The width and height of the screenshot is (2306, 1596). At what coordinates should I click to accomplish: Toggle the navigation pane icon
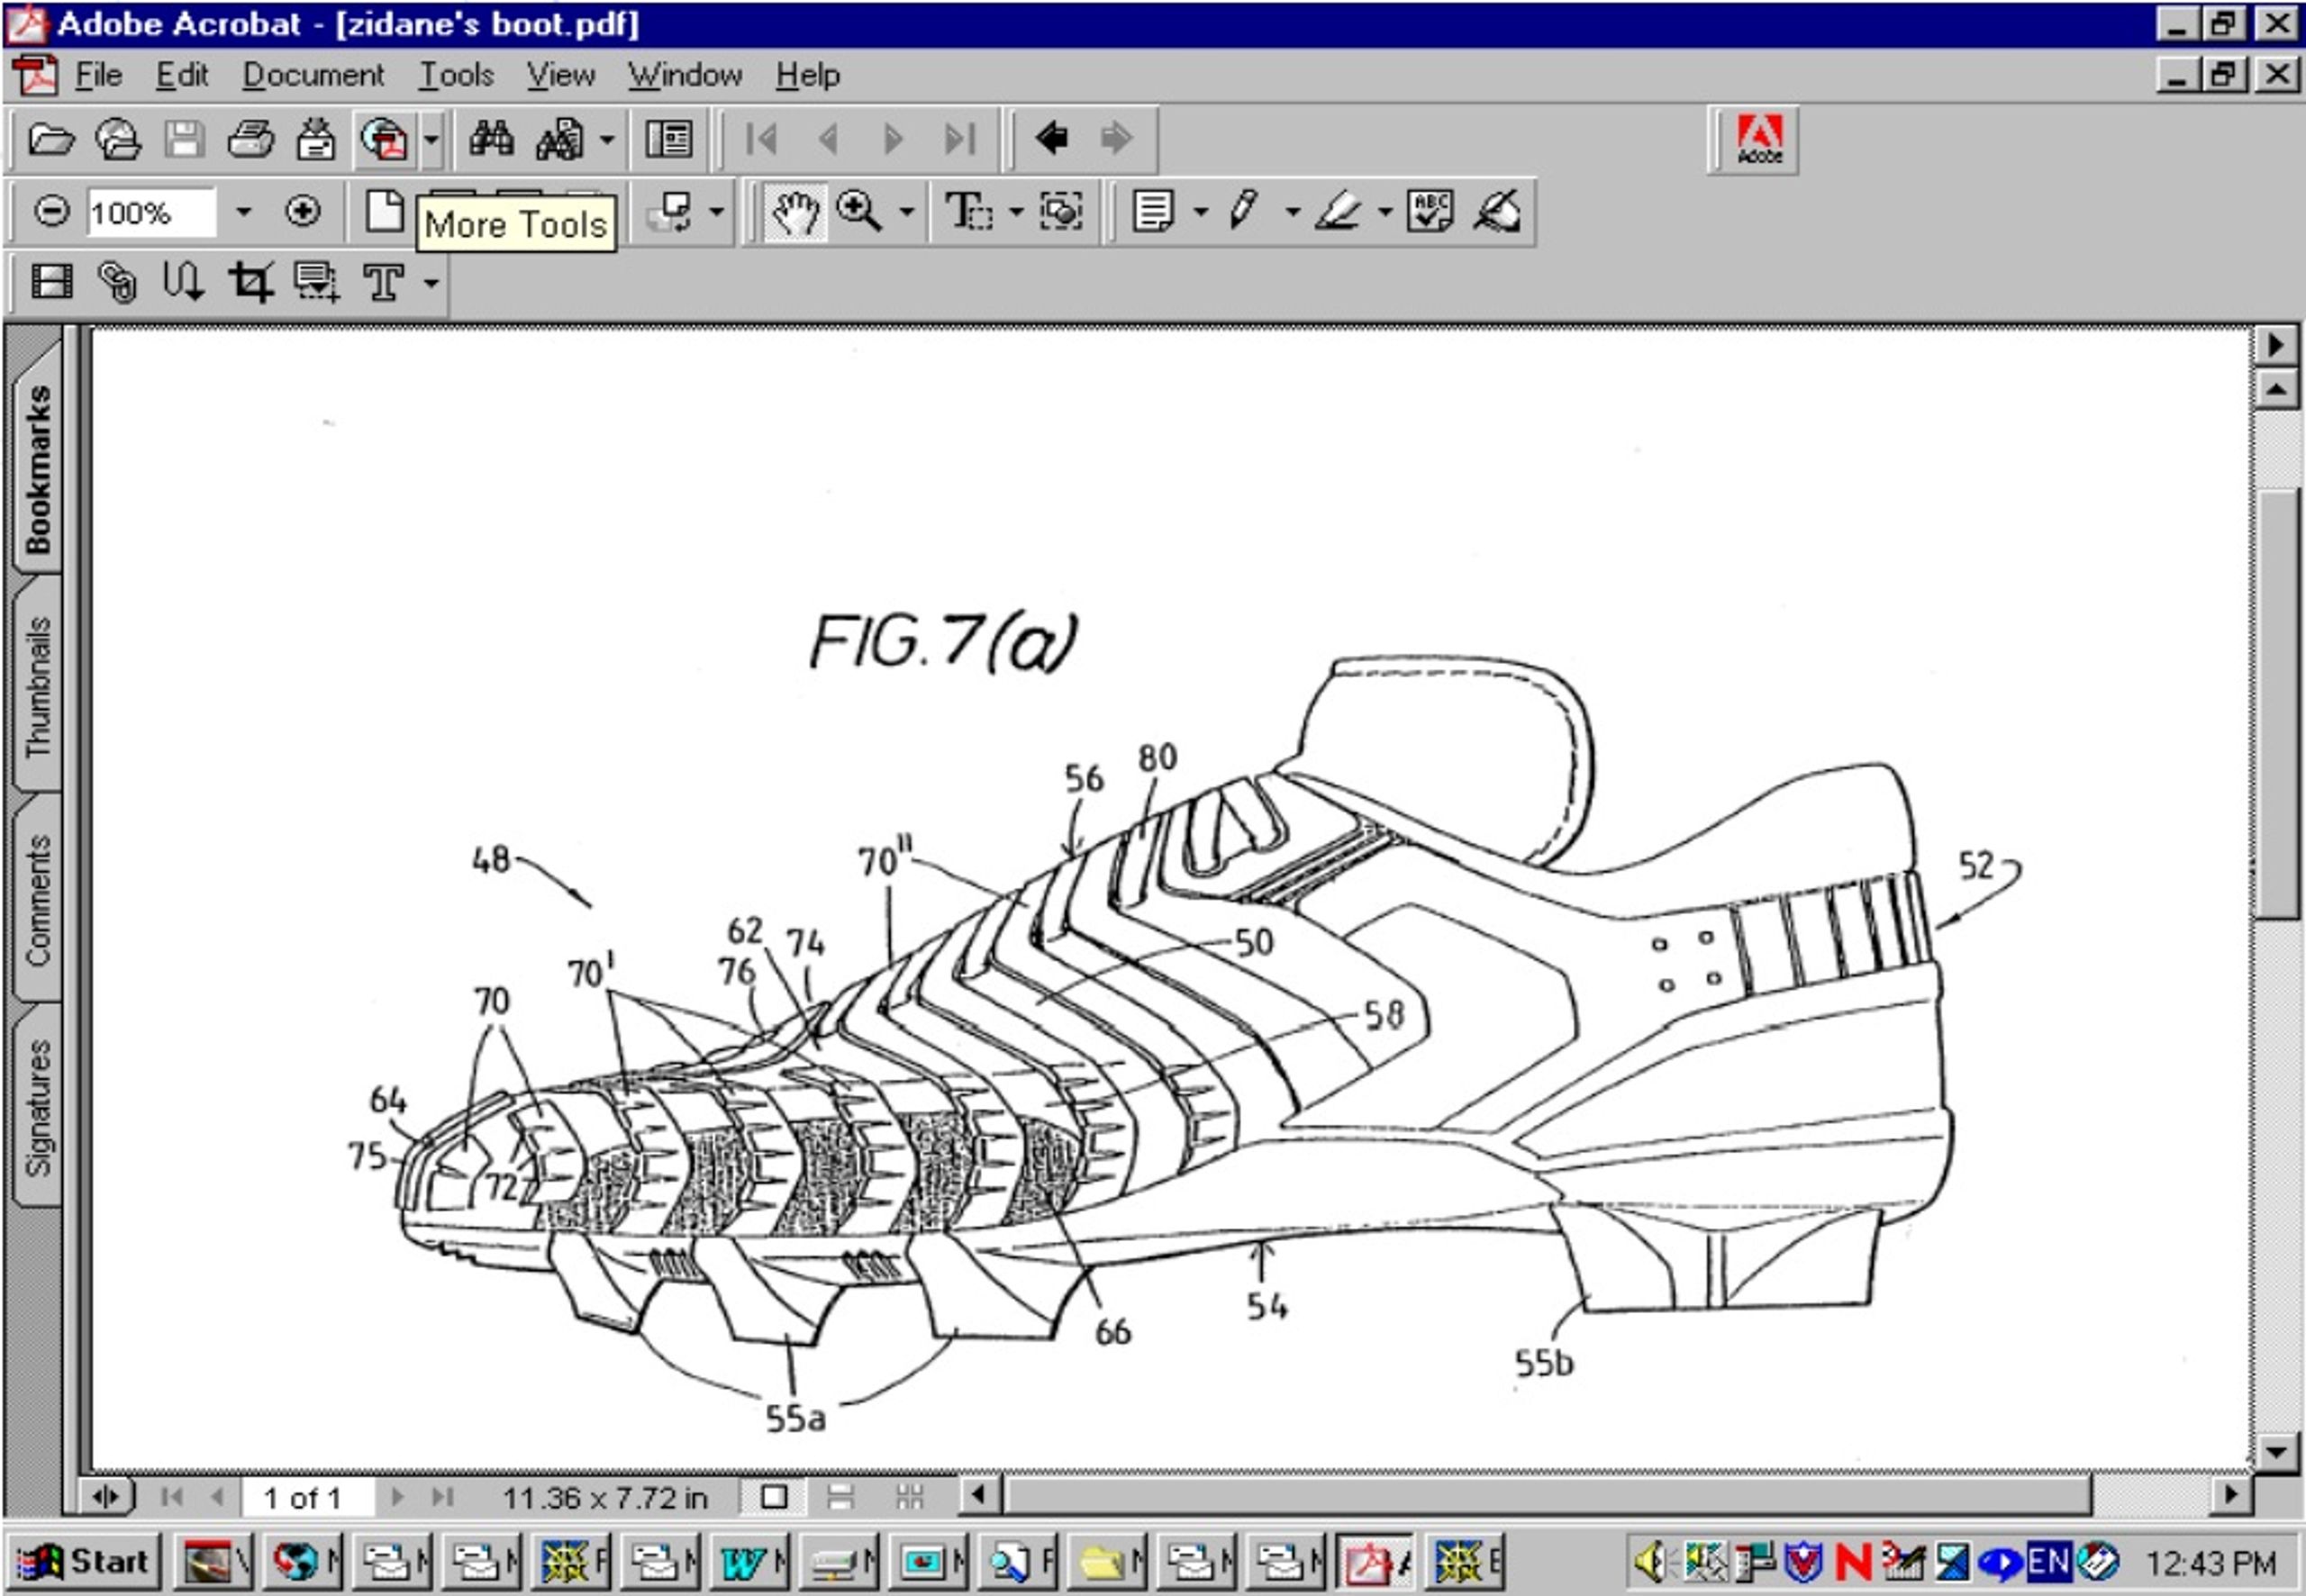click(x=668, y=139)
